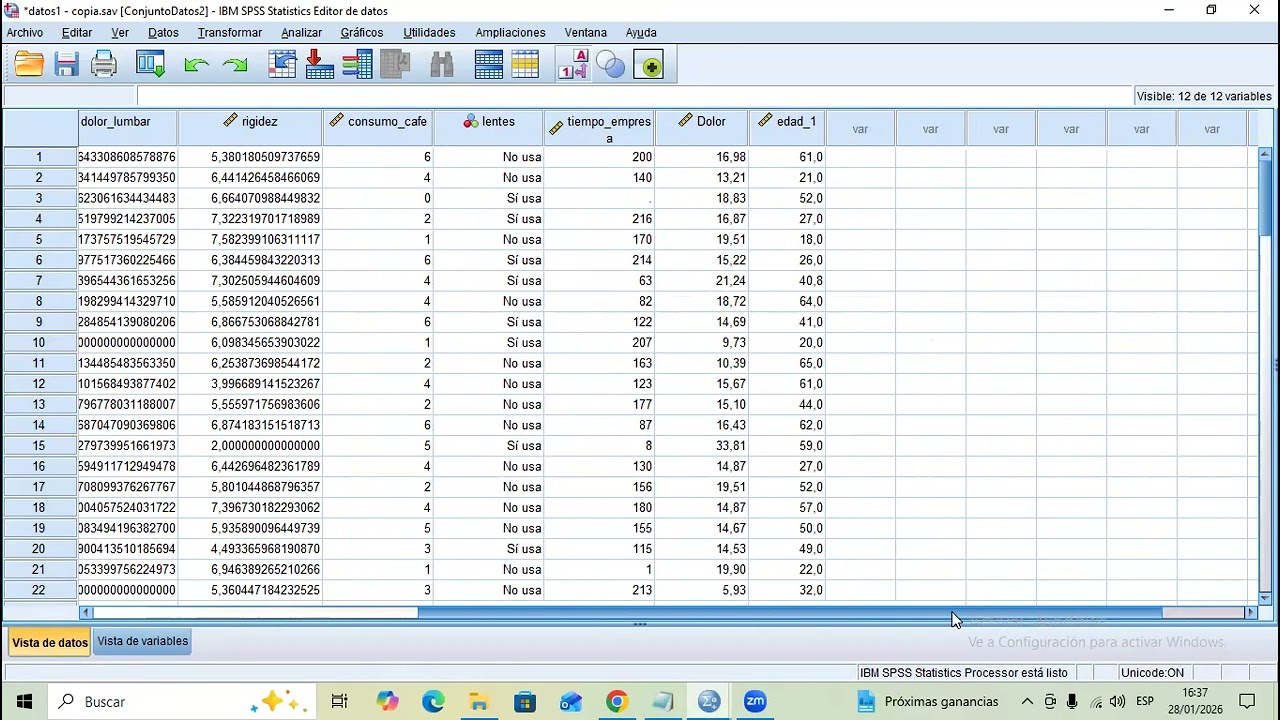Click the green Redo arrow
This screenshot has width=1280, height=720.
[x=235, y=66]
